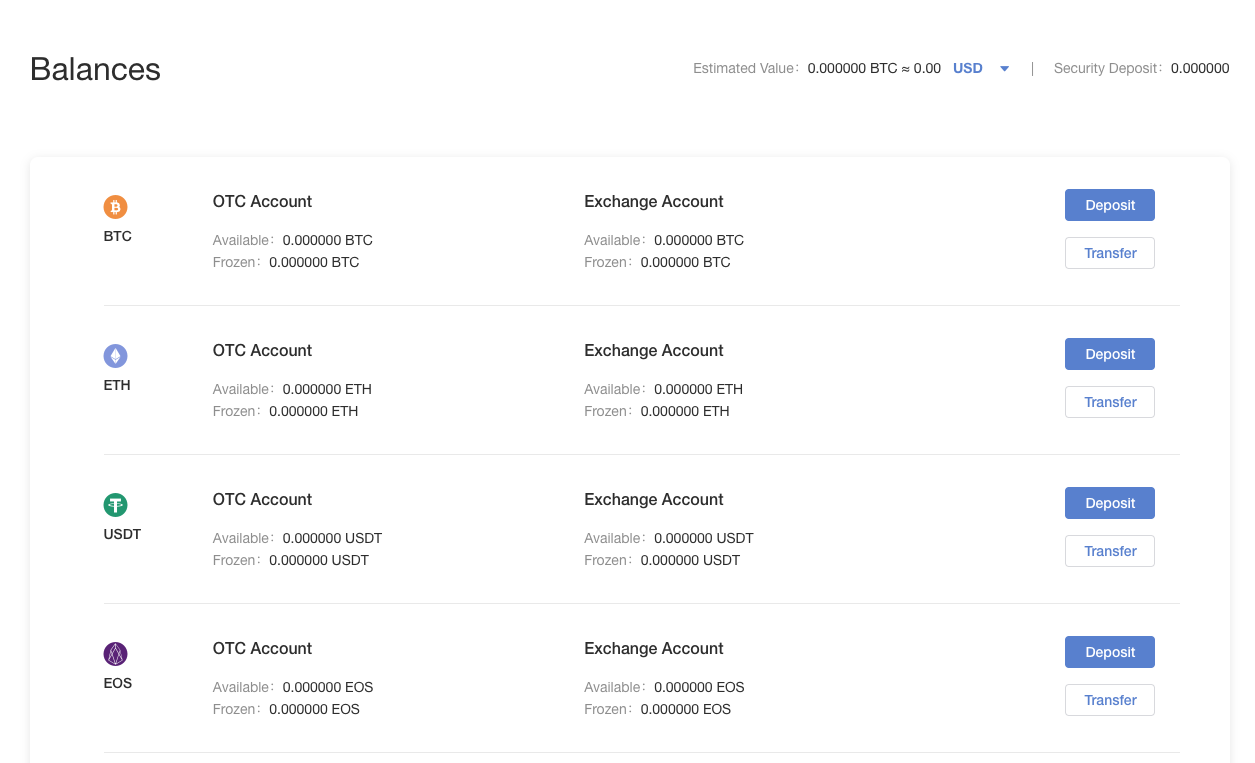1255x763 pixels.
Task: Select OTC available 0.000000 EOS value
Action: (328, 687)
